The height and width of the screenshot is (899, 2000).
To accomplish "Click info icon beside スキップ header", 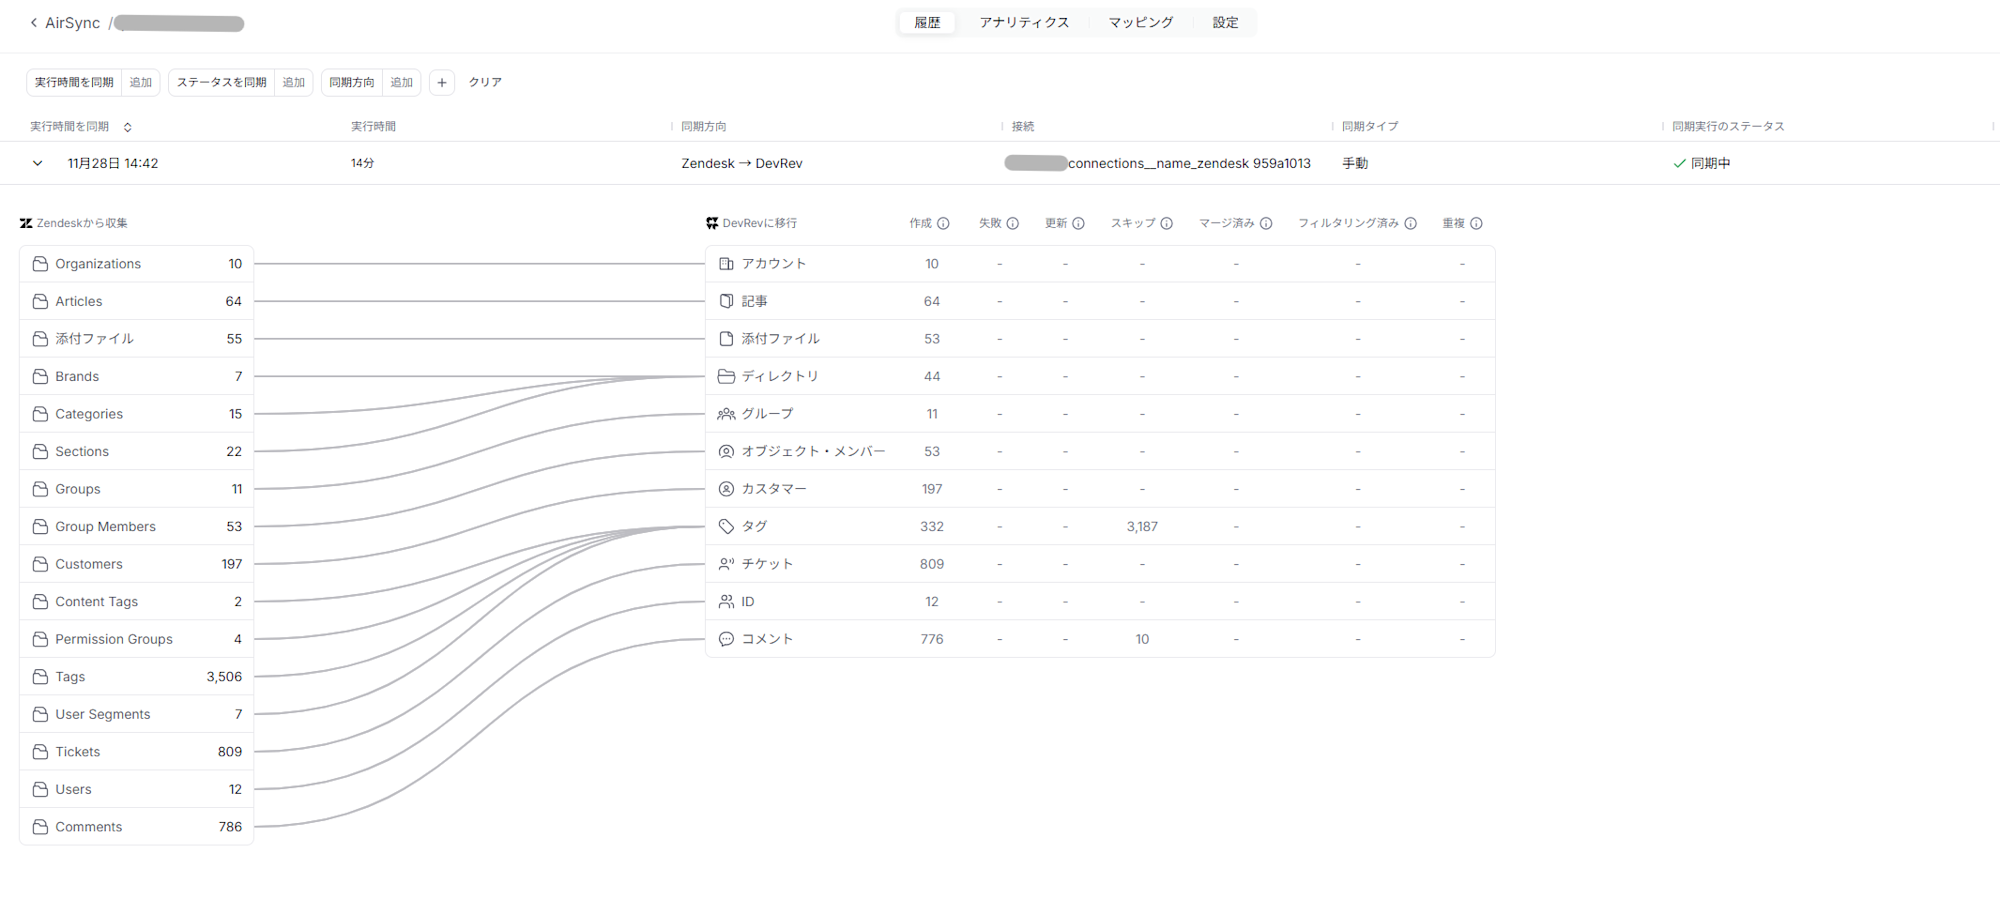I will [1167, 224].
